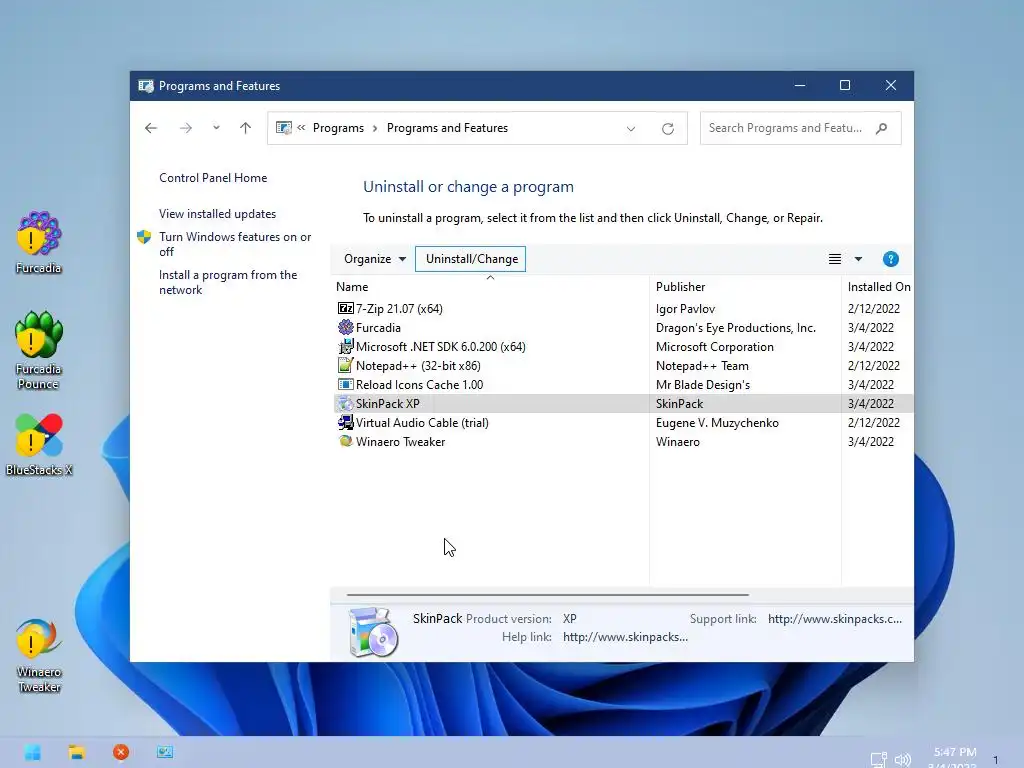
Task: Click Dragon's Eye Productions, Inc. cell
Action: 735,327
